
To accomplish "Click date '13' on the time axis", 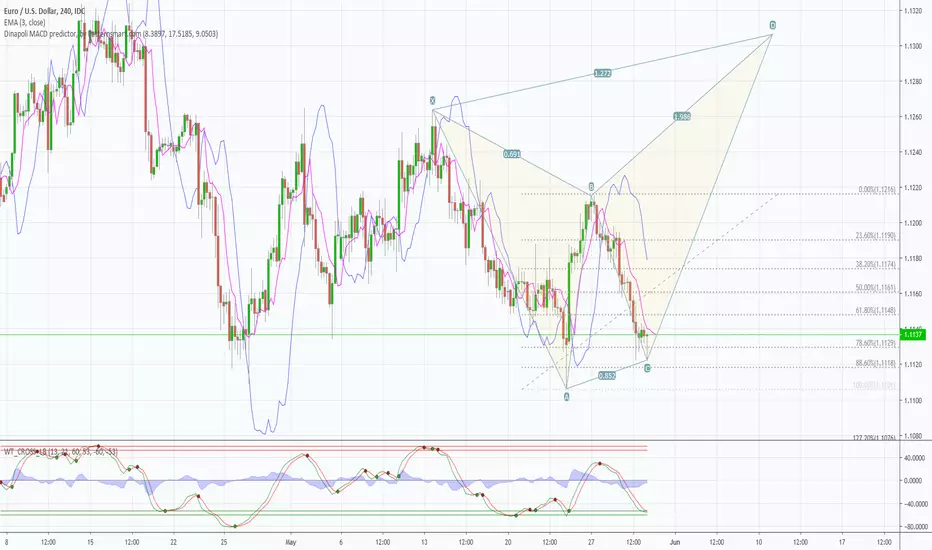I will tap(424, 542).
